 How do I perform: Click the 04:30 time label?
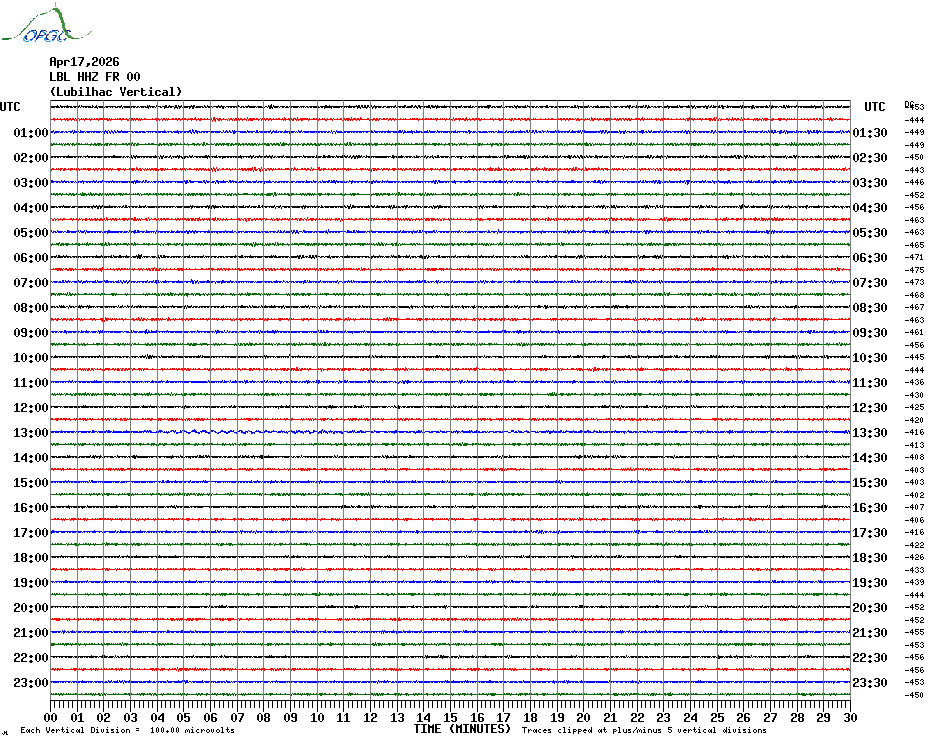(x=870, y=208)
